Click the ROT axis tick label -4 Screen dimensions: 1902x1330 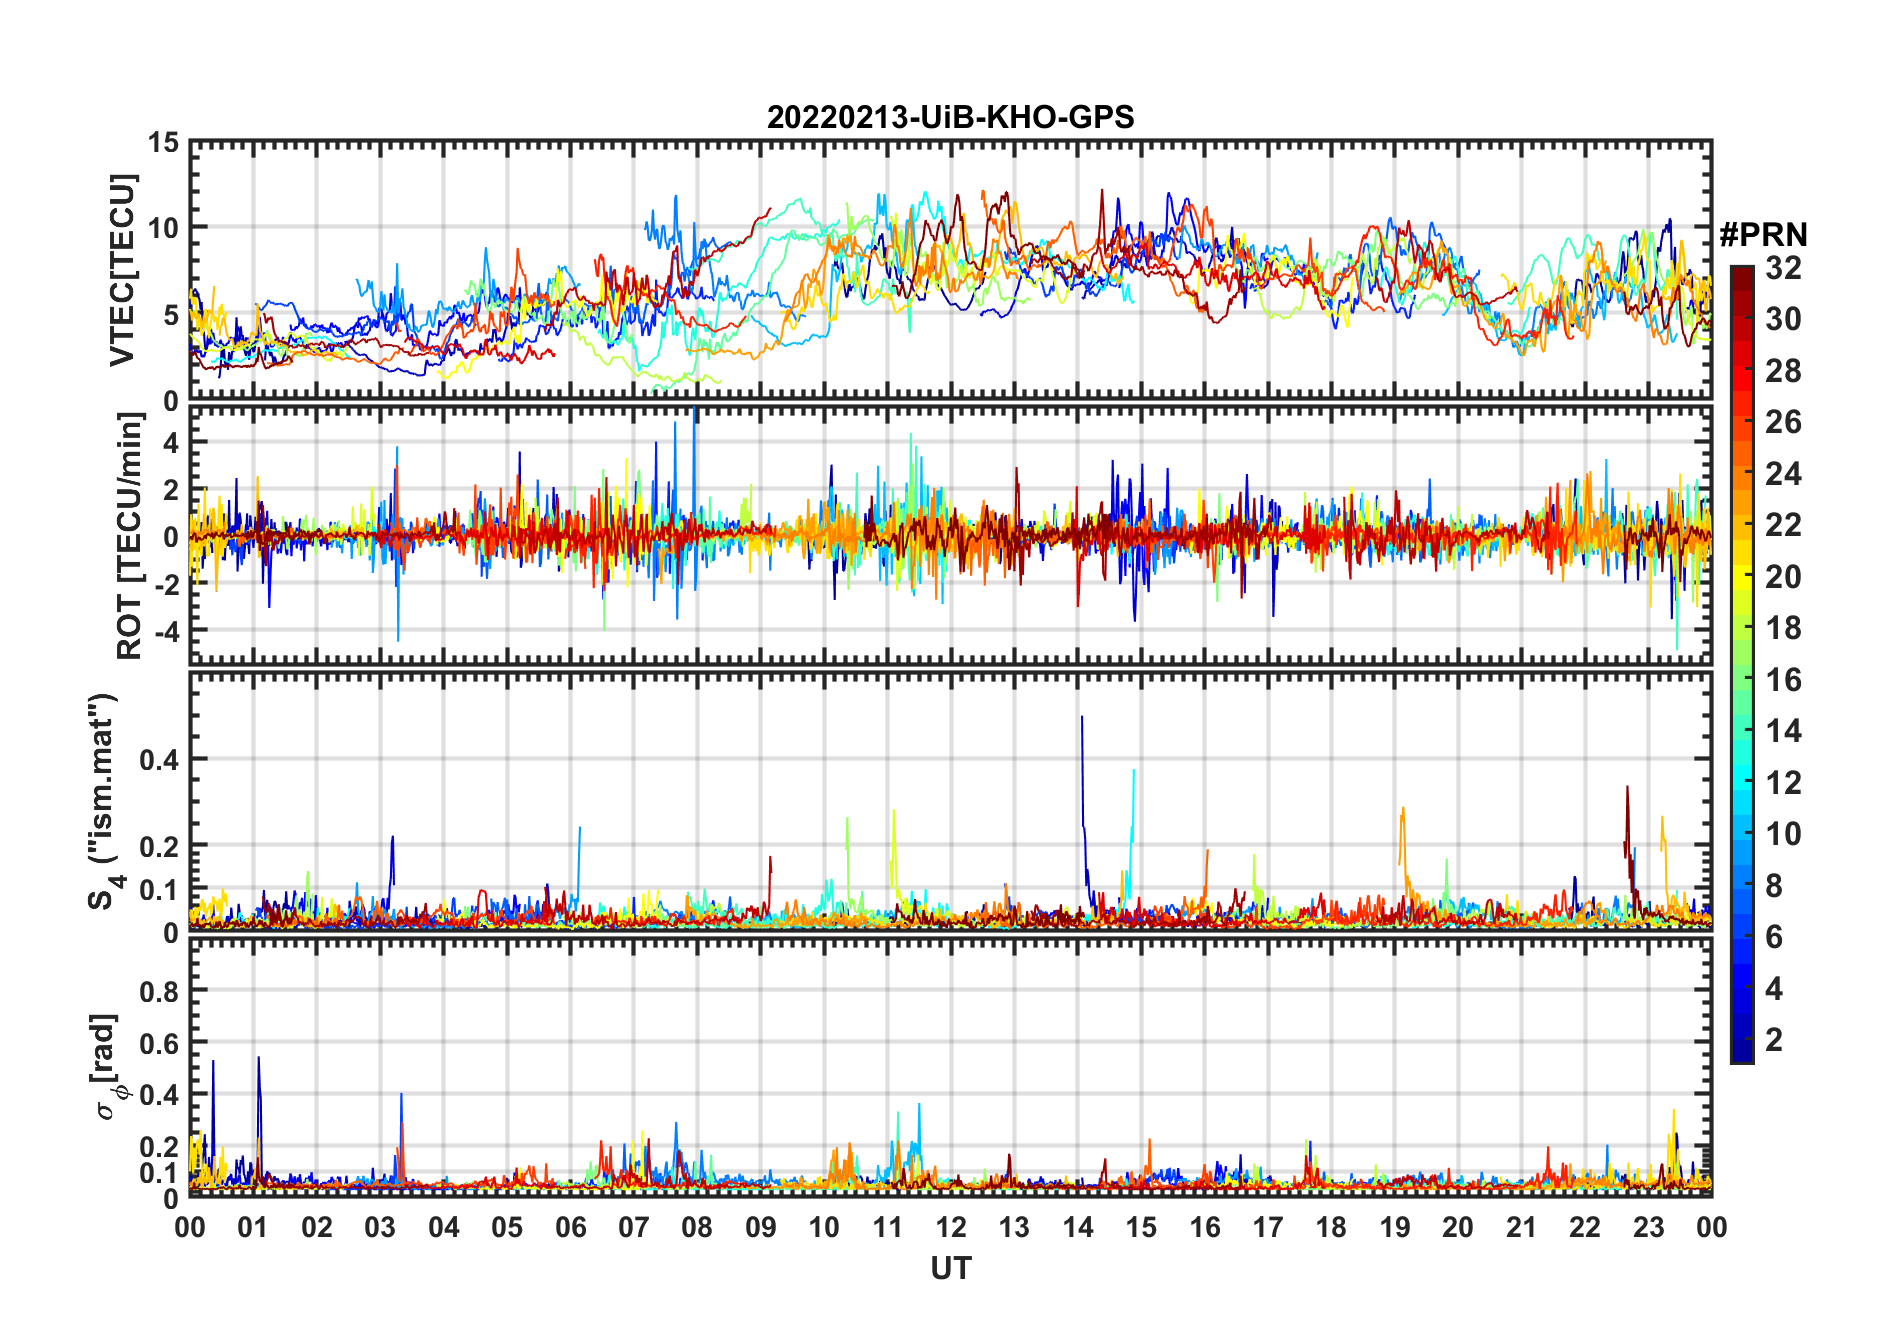point(165,632)
